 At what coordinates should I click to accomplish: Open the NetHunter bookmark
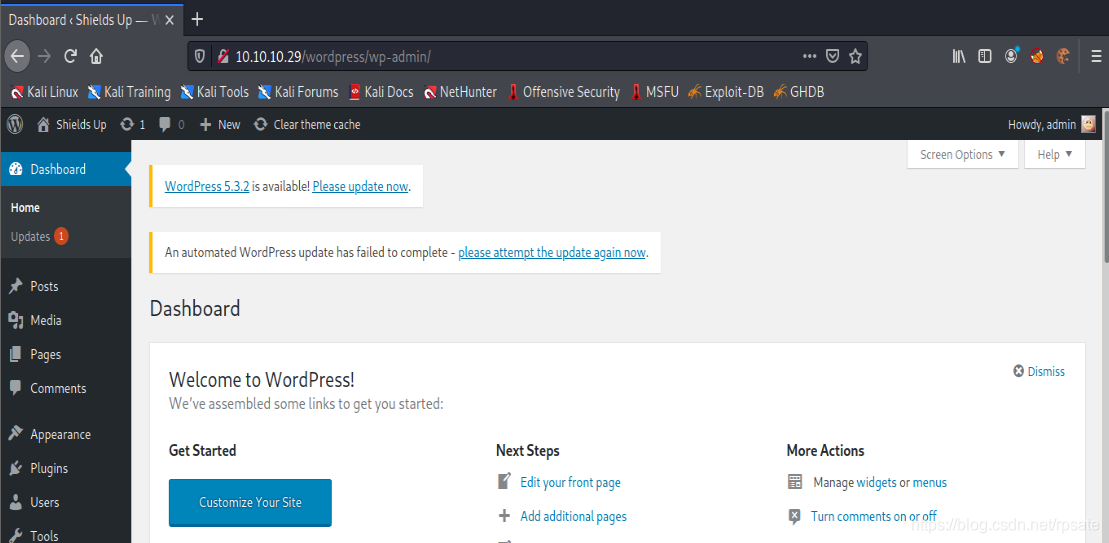(460, 92)
